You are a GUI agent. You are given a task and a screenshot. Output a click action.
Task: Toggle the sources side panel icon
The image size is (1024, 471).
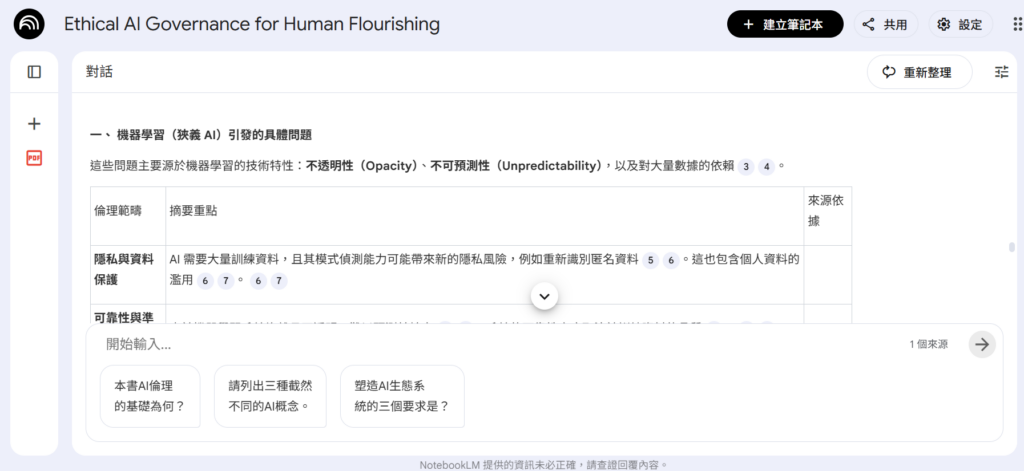pyautogui.click(x=34, y=72)
